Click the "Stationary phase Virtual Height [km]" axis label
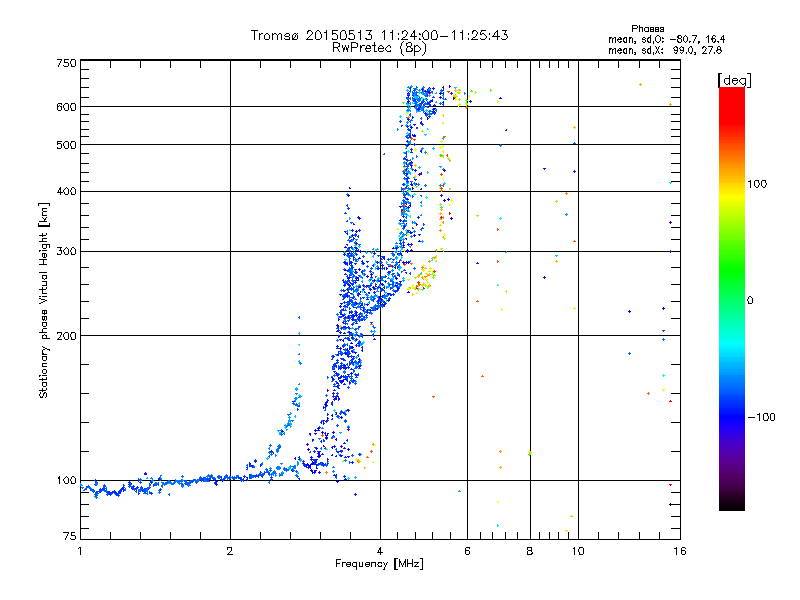Image resolution: width=800 pixels, height=600 pixels. [x=44, y=300]
